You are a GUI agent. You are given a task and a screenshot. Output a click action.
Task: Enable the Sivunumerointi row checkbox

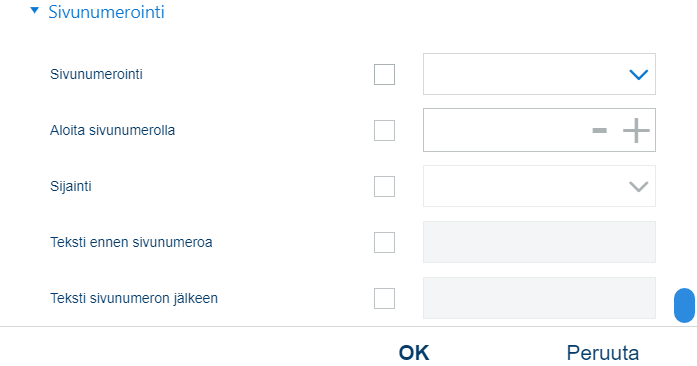(x=385, y=74)
